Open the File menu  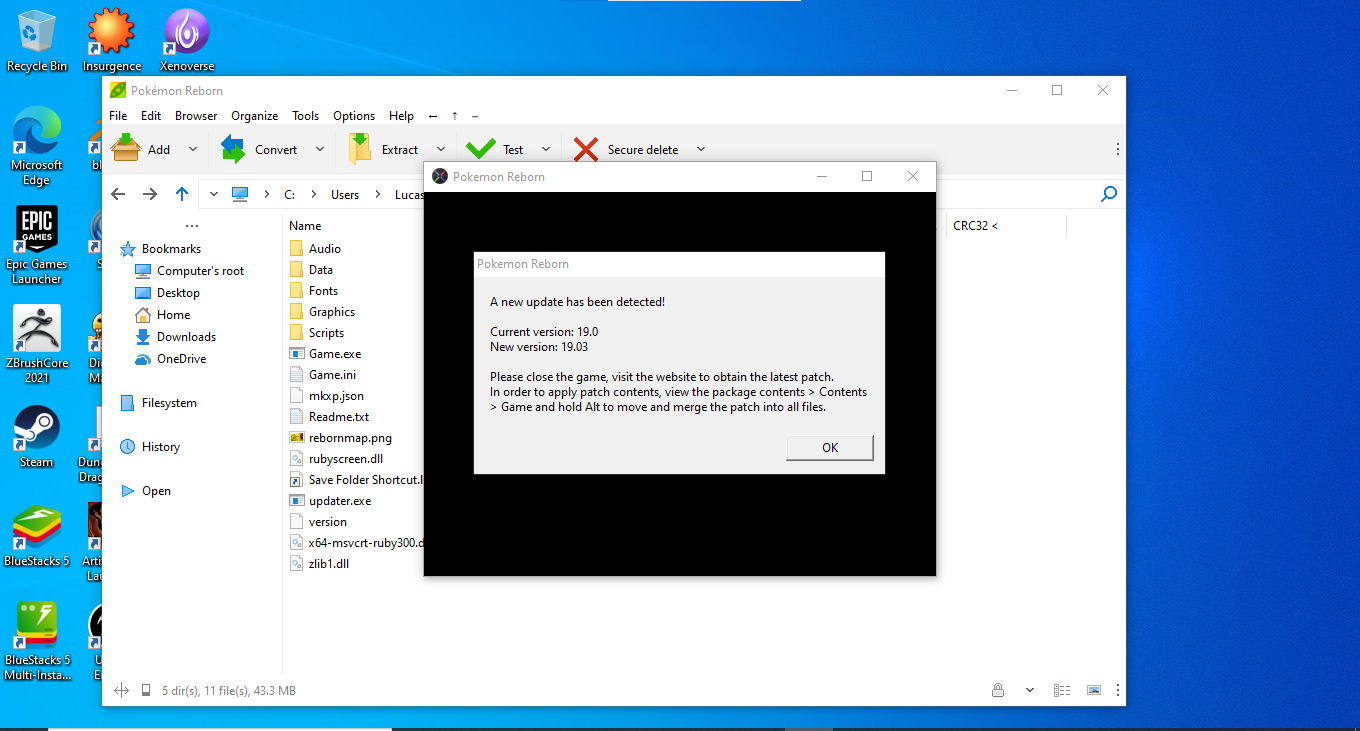click(118, 116)
